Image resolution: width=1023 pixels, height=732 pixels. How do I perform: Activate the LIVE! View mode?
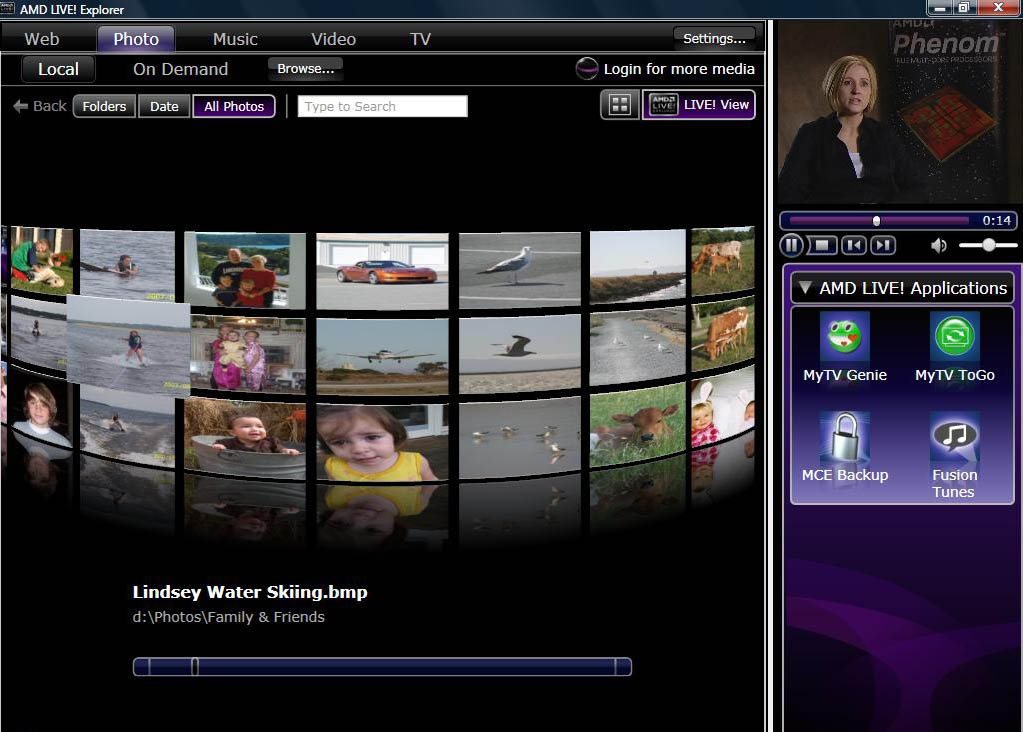coord(699,104)
